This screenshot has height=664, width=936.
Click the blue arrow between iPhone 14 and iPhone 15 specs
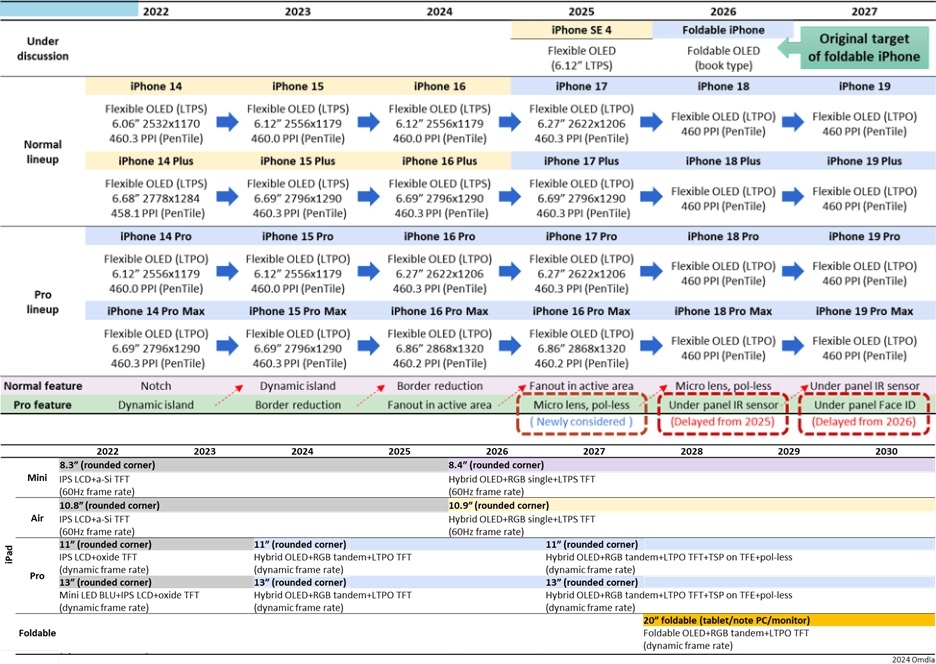coord(227,122)
